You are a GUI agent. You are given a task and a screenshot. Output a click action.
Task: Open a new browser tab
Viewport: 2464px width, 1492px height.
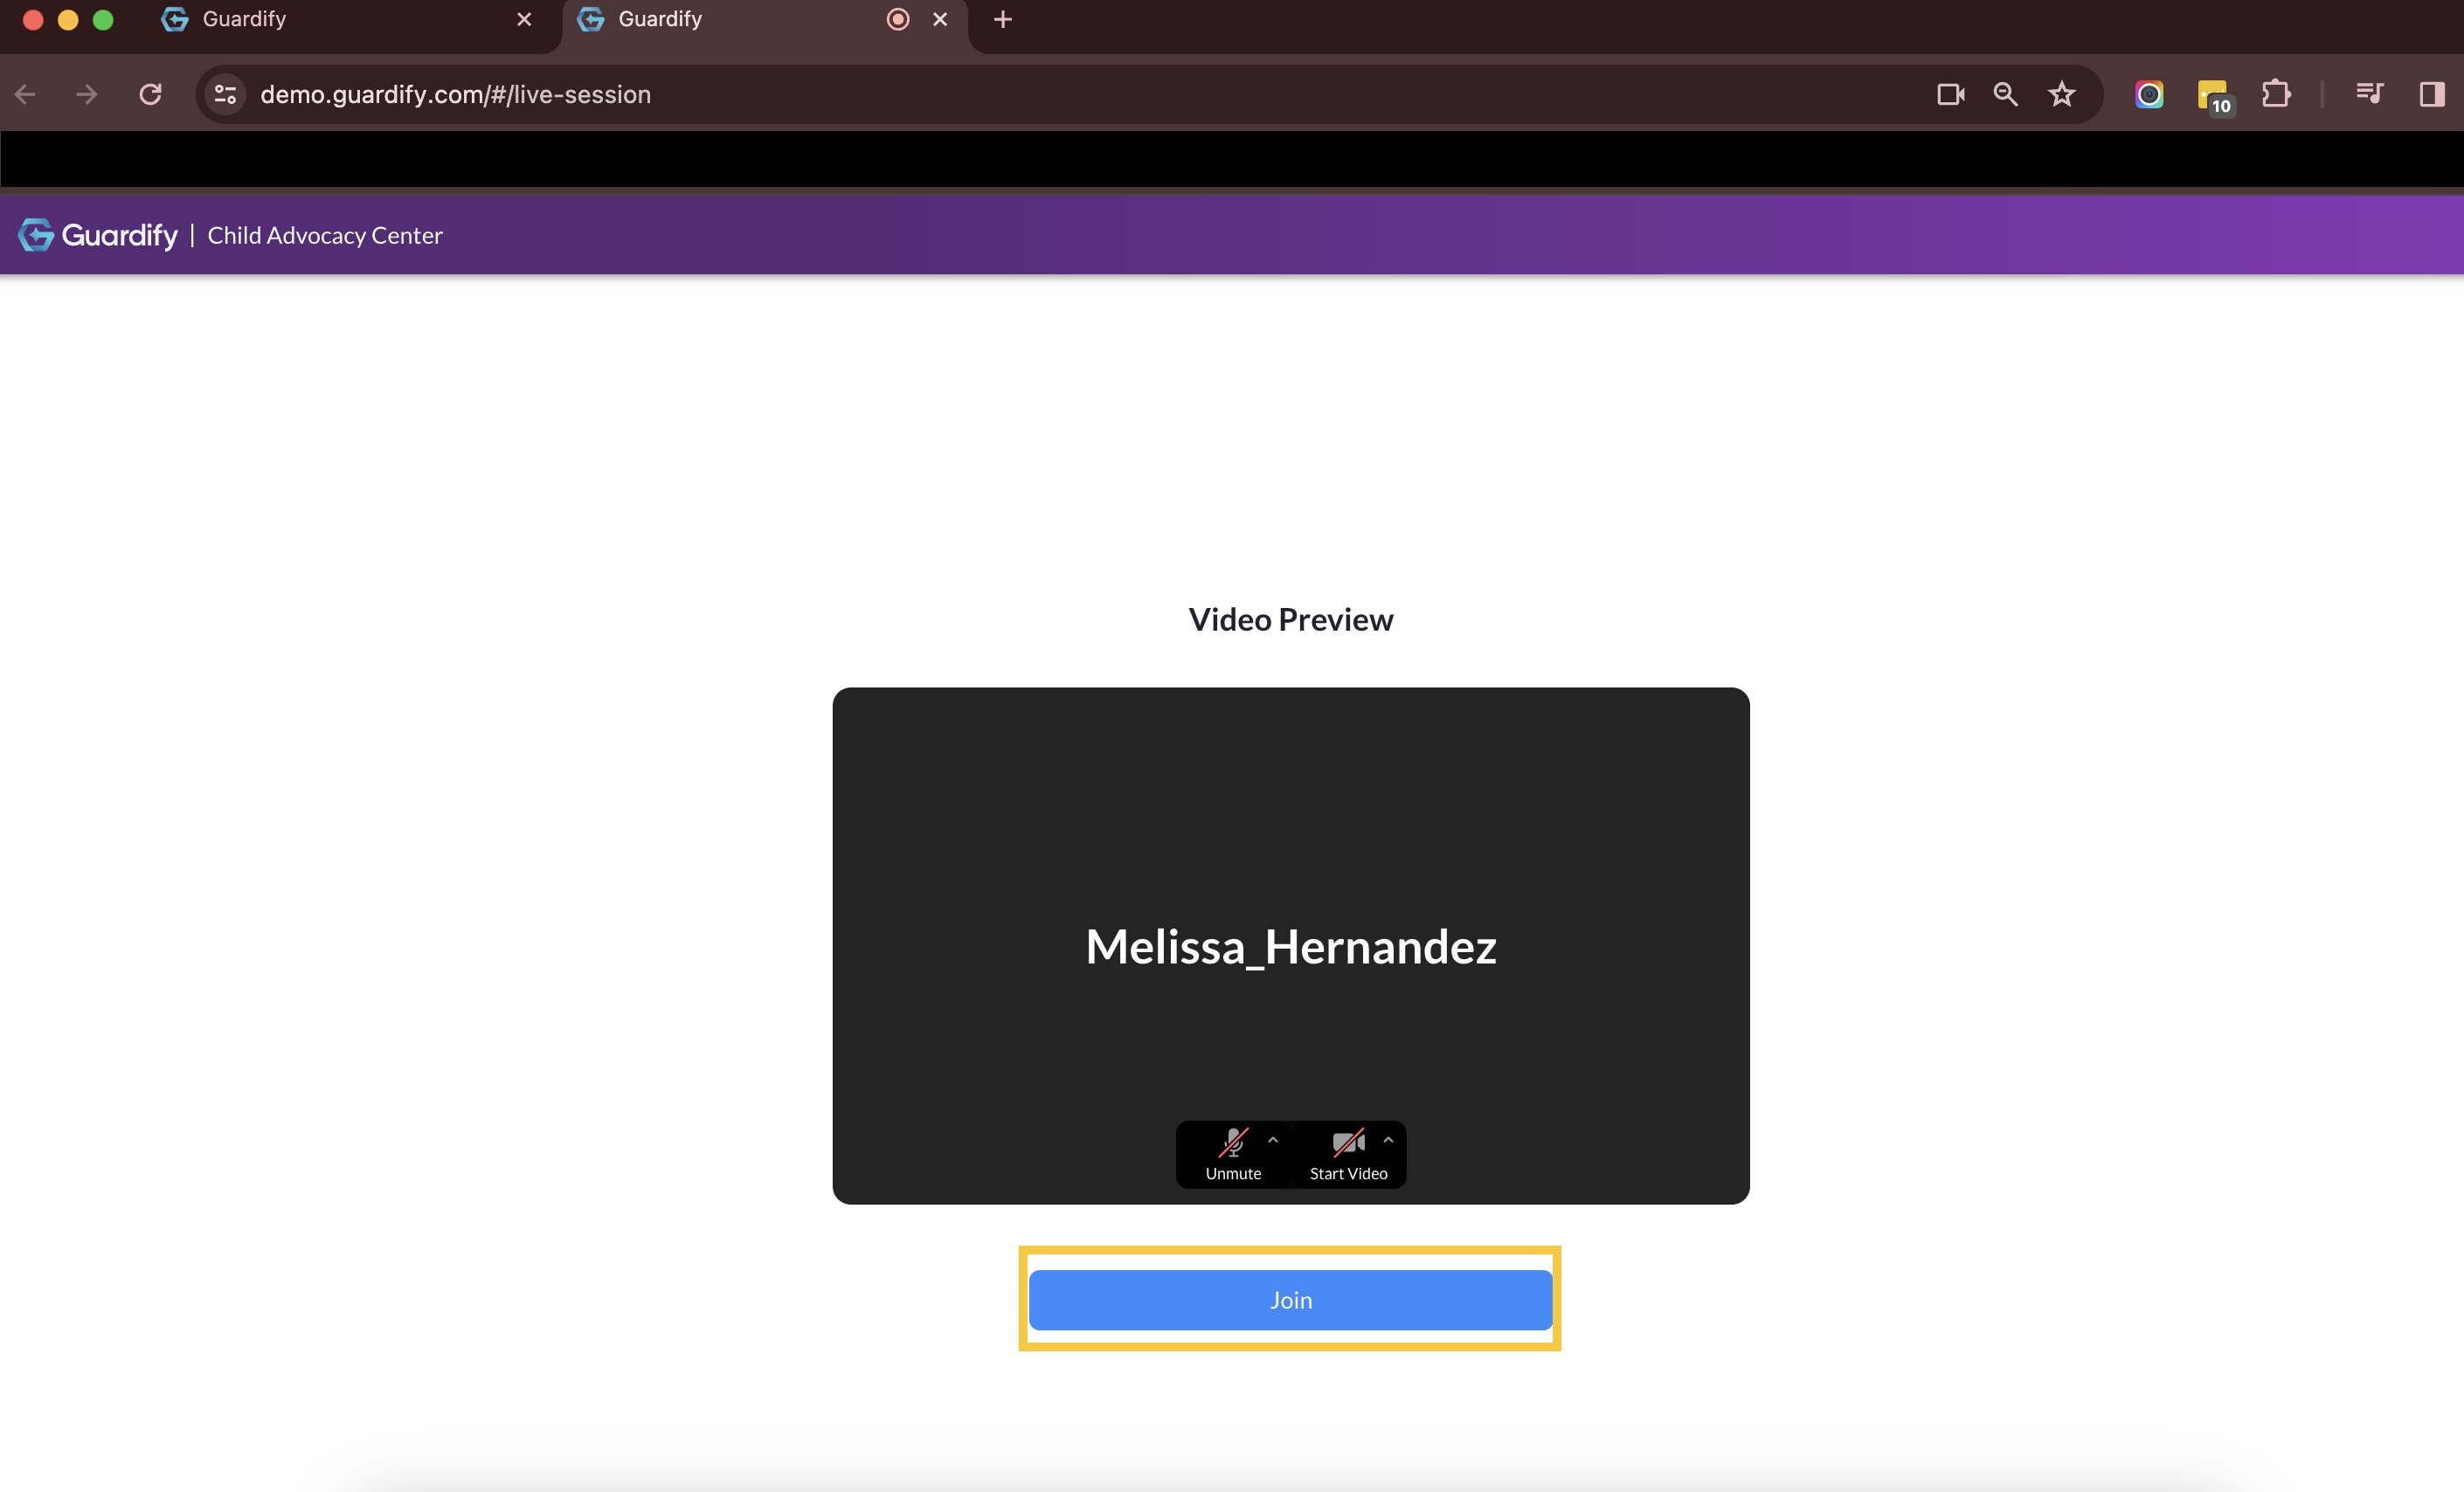click(x=1003, y=19)
